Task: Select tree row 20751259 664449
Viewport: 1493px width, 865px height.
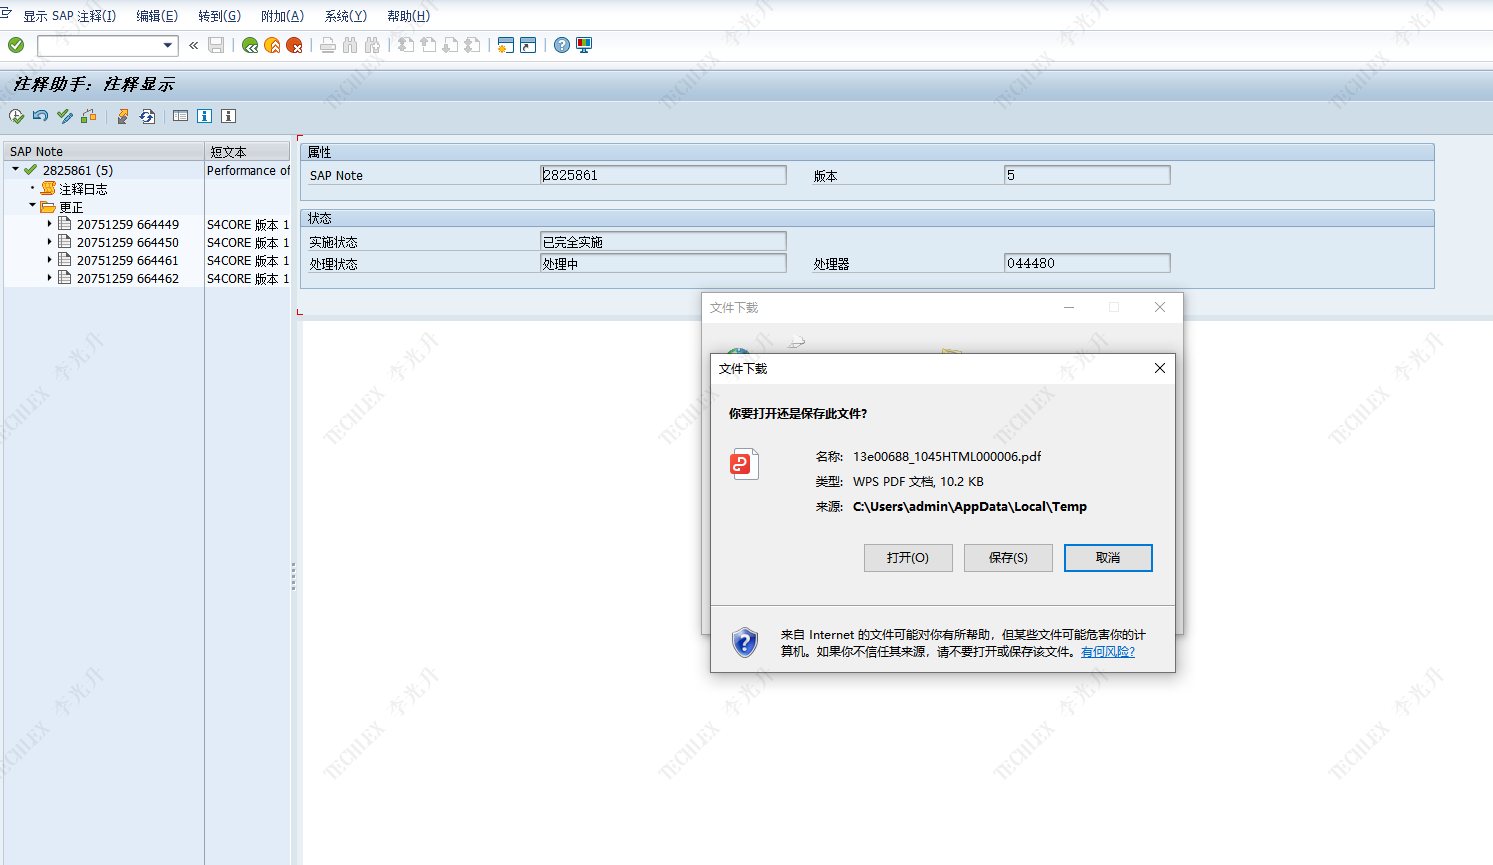Action: [128, 225]
